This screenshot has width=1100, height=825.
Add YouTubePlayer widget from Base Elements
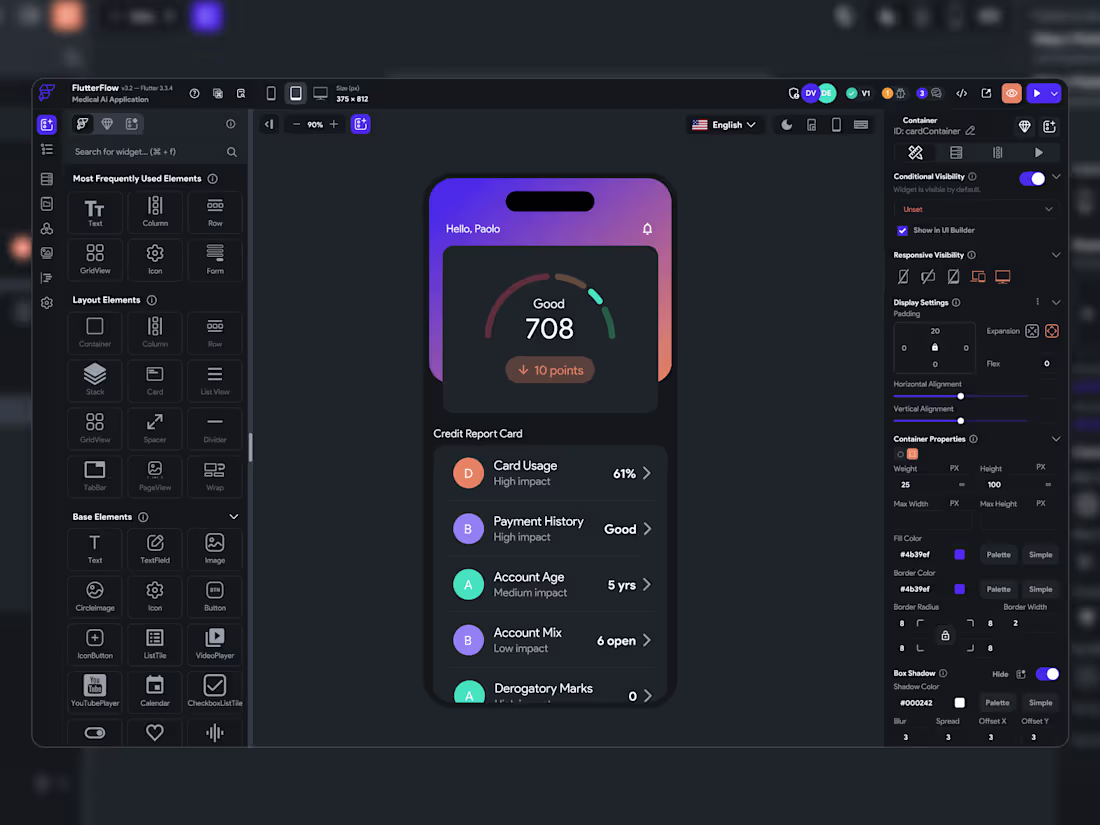coord(95,691)
